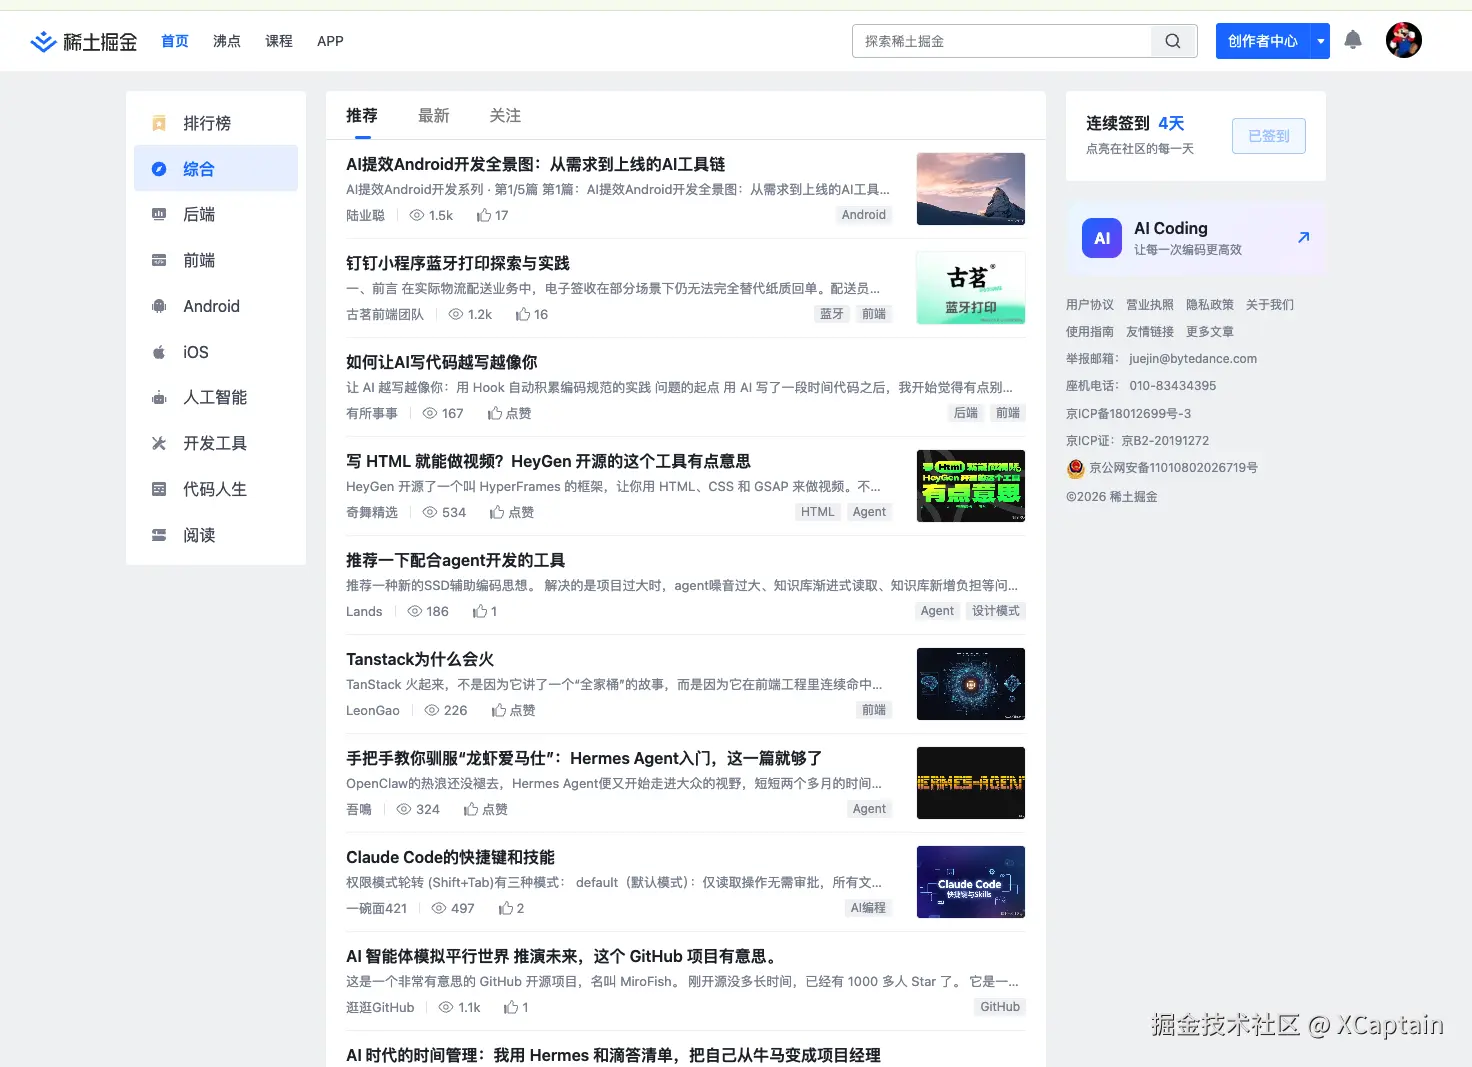Image resolution: width=1472 pixels, height=1067 pixels.
Task: Open 京ICP备18012699号-3 link
Action: click(x=1129, y=413)
